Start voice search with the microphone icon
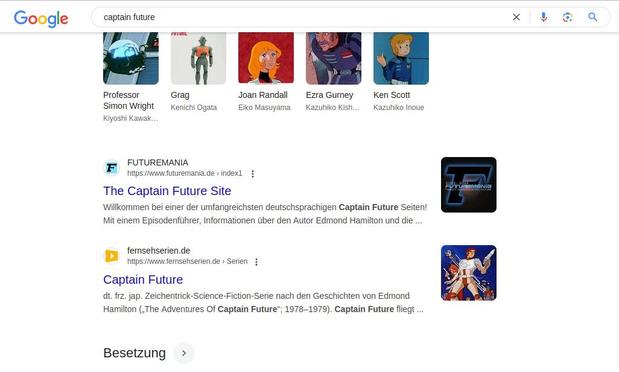This screenshot has height=372, width=619. (x=544, y=17)
